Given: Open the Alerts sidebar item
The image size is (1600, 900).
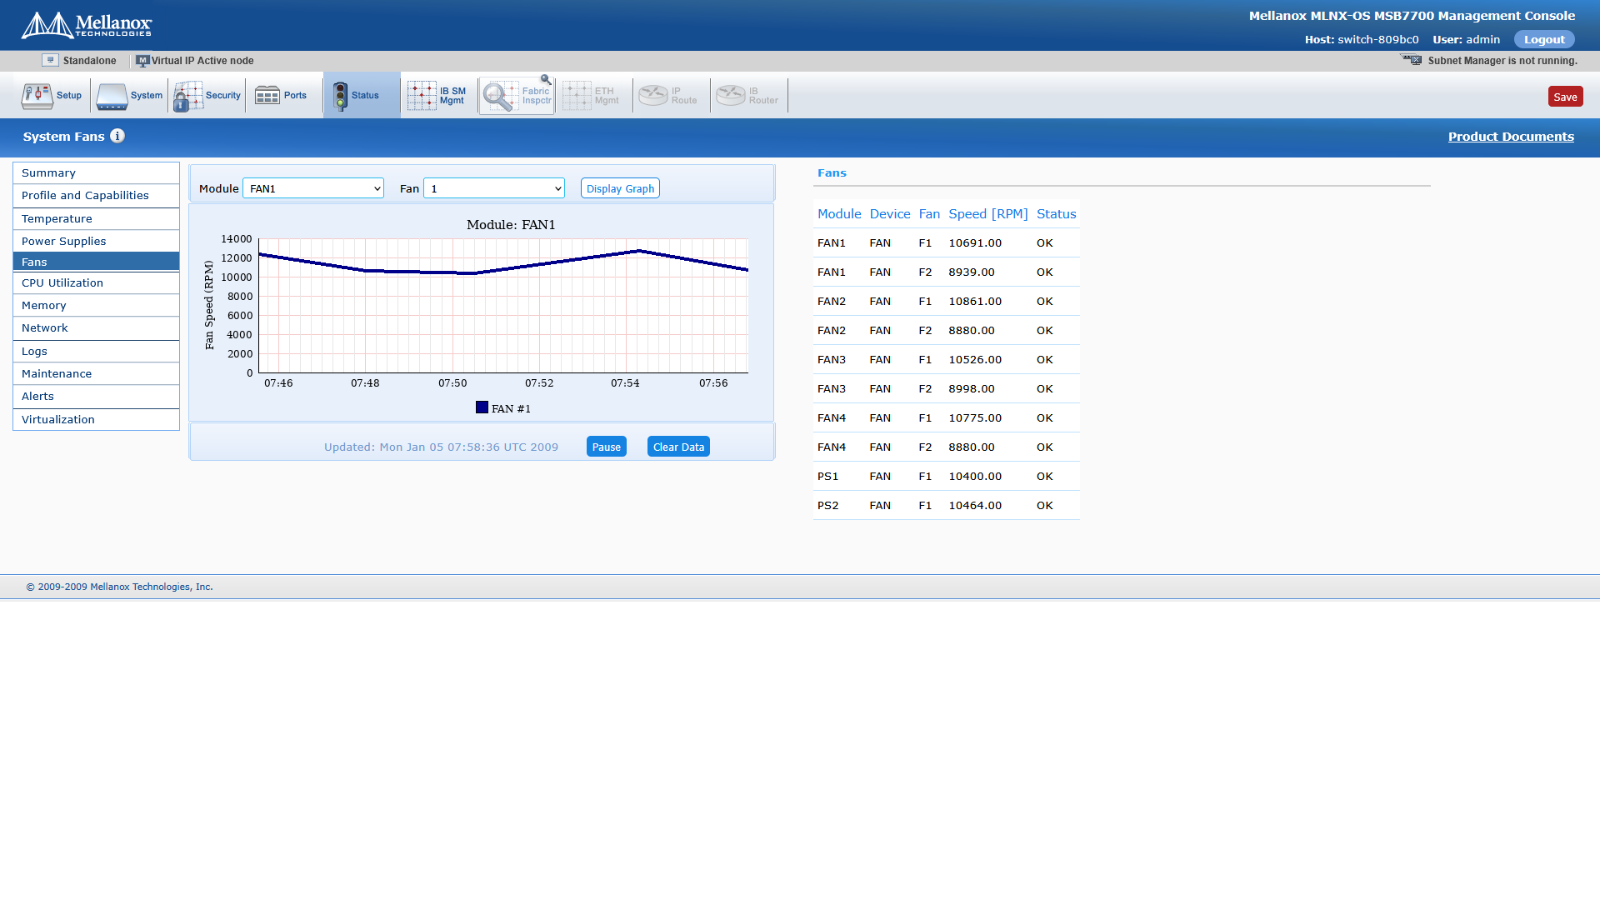Looking at the screenshot, I should click(96, 397).
